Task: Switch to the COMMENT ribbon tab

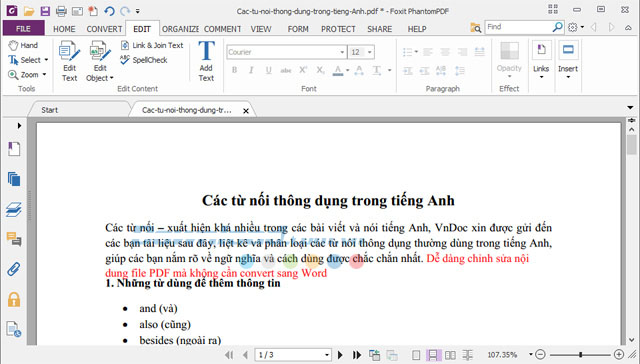Action: pyautogui.click(x=222, y=29)
